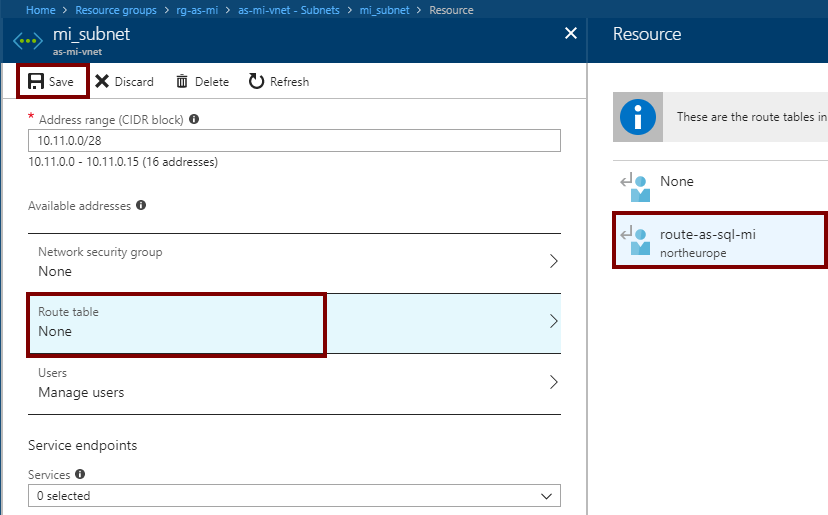The width and height of the screenshot is (828, 515).
Task: Click the Save button in the toolbar
Action: [x=52, y=82]
